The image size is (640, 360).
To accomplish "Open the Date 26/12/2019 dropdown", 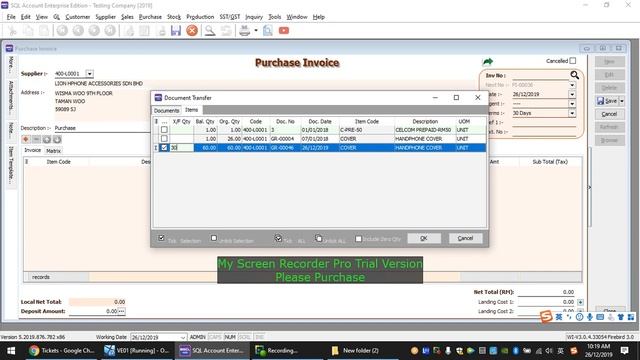I will tap(572, 94).
